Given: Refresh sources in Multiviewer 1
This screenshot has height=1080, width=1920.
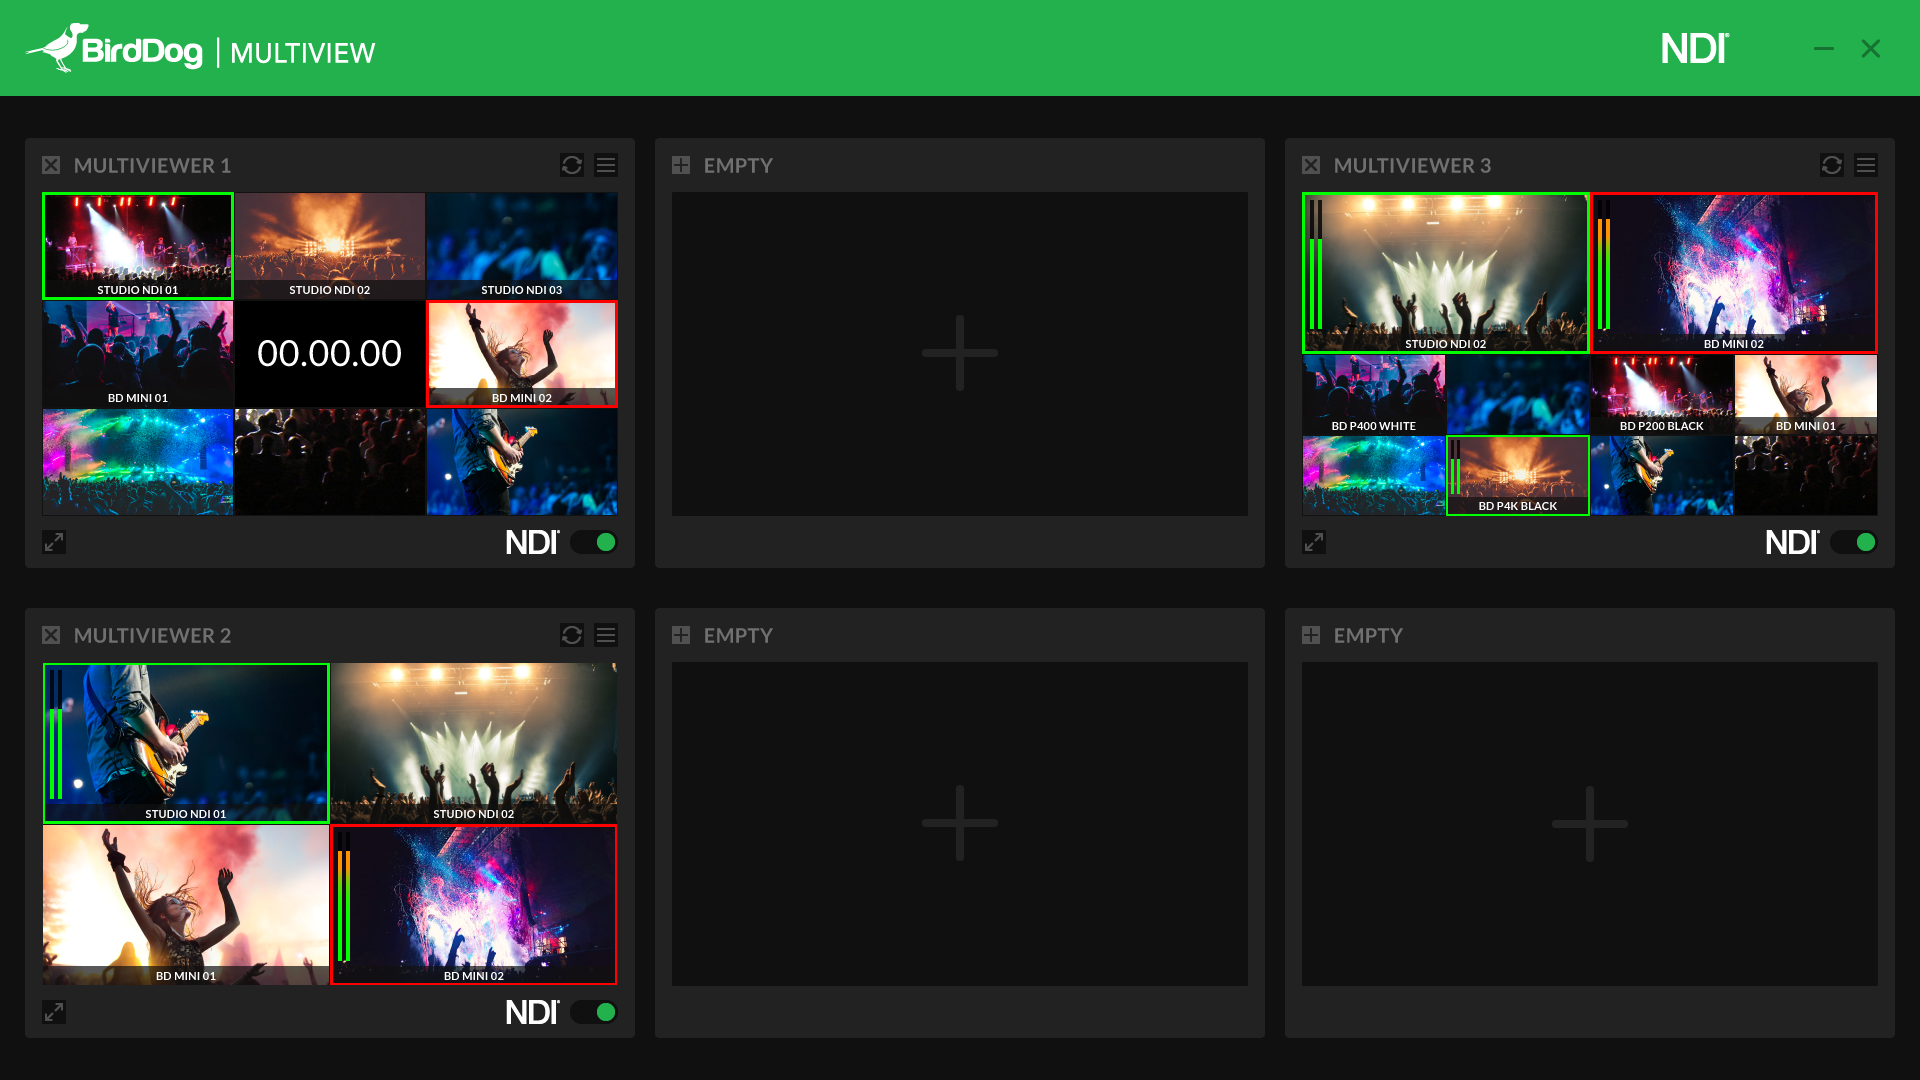Looking at the screenshot, I should 572,165.
